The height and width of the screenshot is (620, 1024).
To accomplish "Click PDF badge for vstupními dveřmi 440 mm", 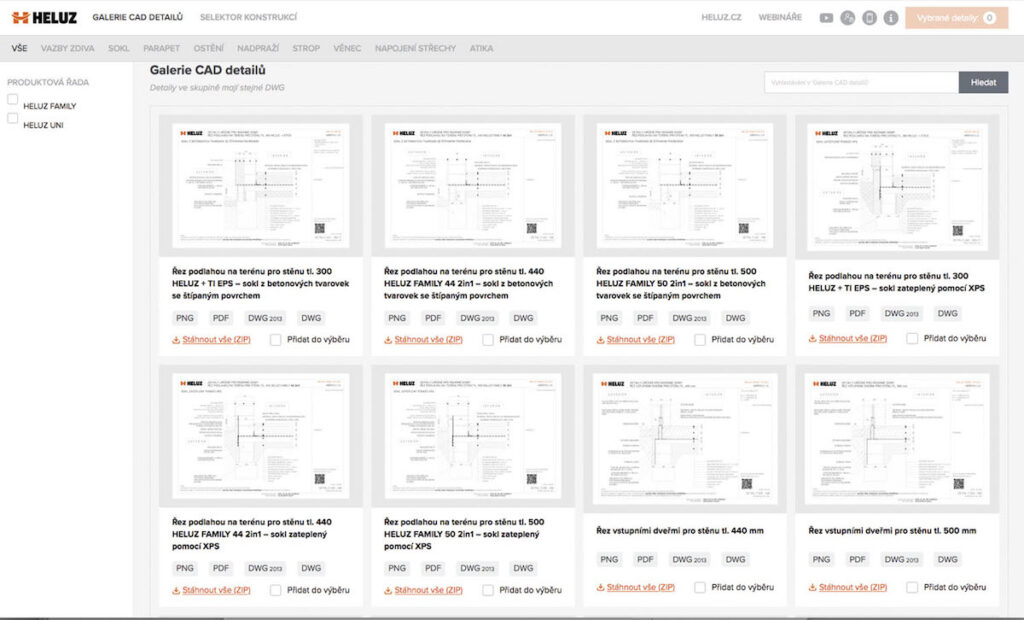I will [x=646, y=560].
